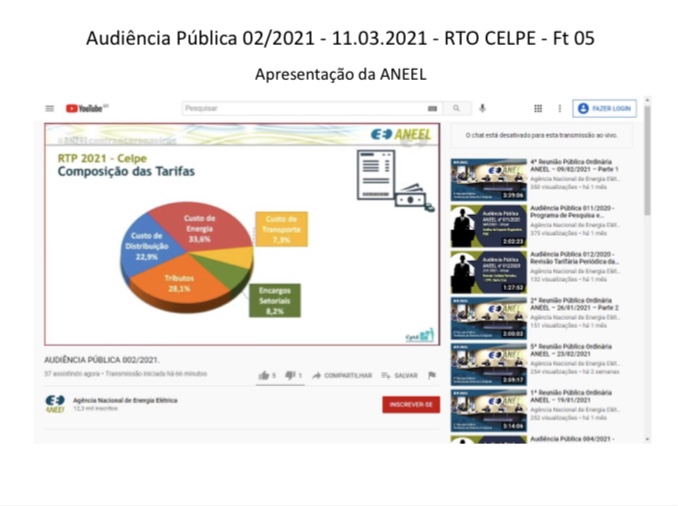The image size is (678, 506).
Task: Activate voice search microphone icon
Action: 482,108
